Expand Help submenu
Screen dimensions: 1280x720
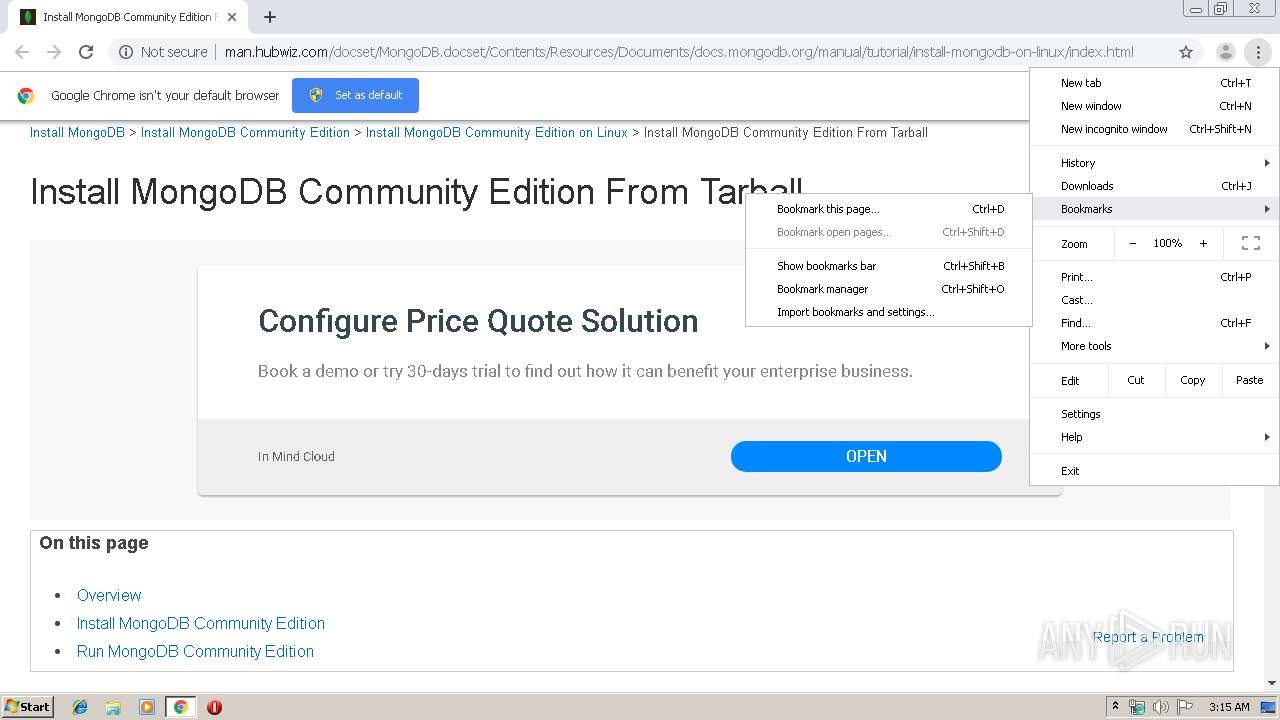coord(1154,437)
